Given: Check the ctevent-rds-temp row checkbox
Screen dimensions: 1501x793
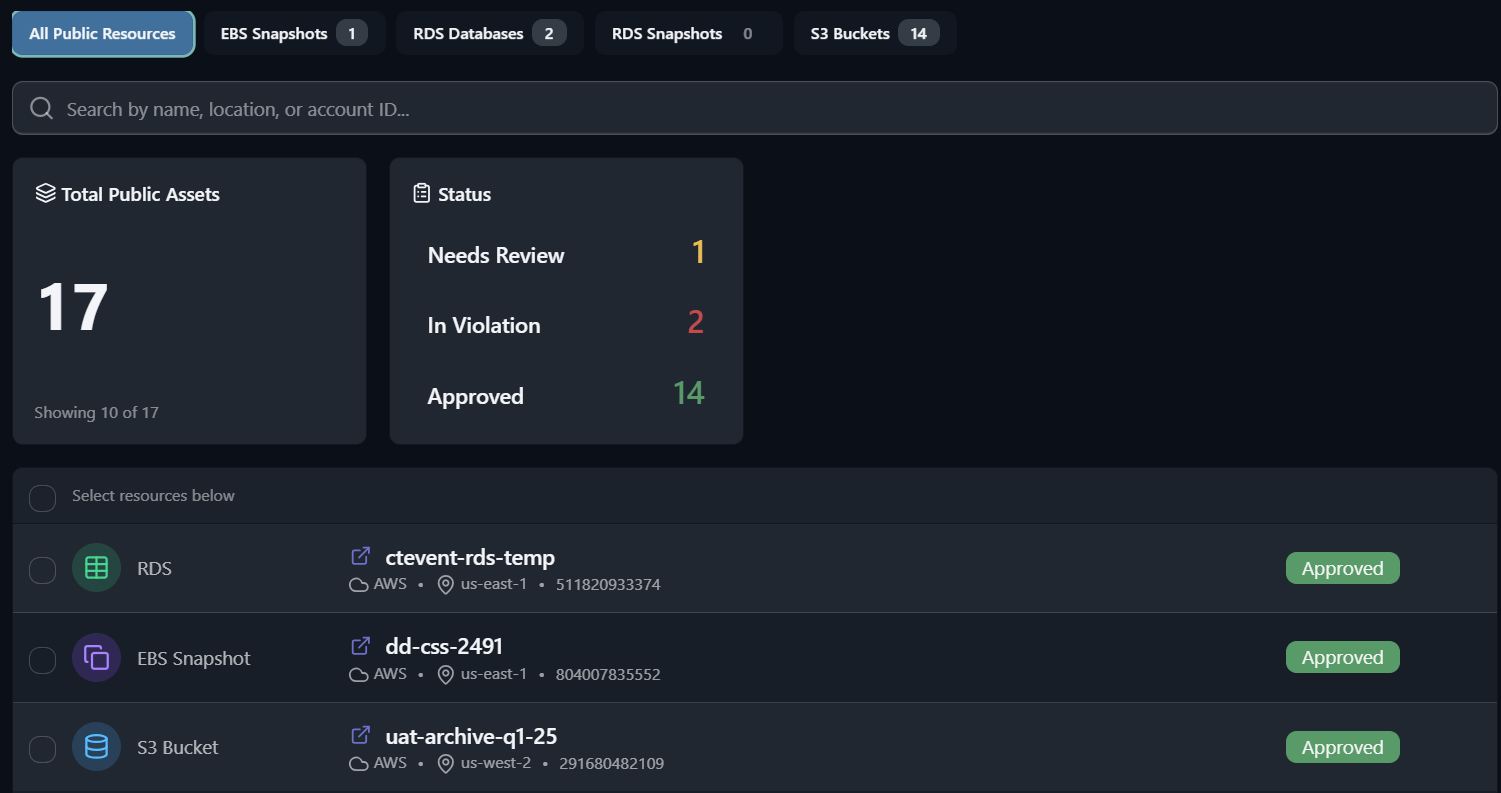Looking at the screenshot, I should pos(42,570).
